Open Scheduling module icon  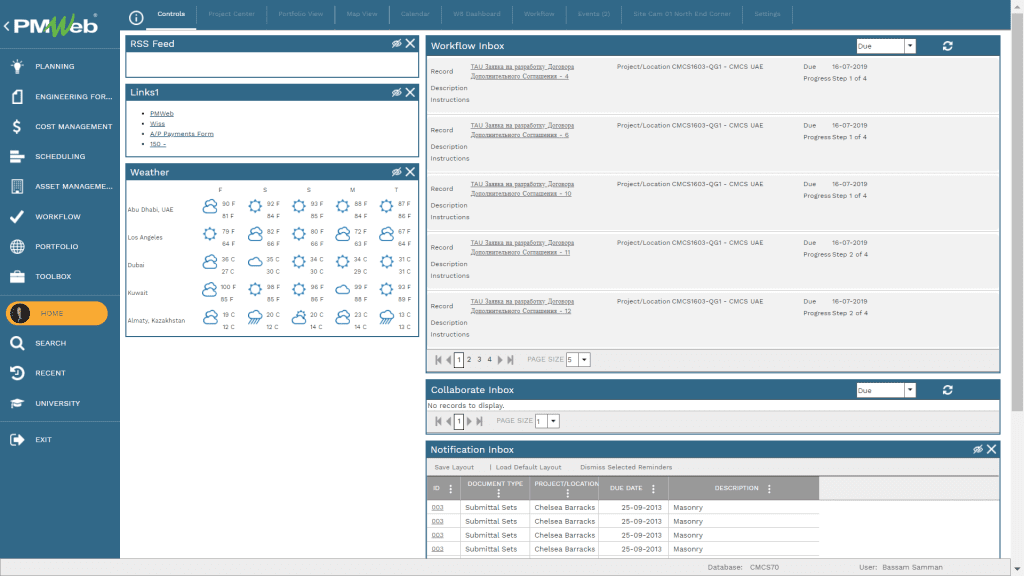pyautogui.click(x=17, y=157)
